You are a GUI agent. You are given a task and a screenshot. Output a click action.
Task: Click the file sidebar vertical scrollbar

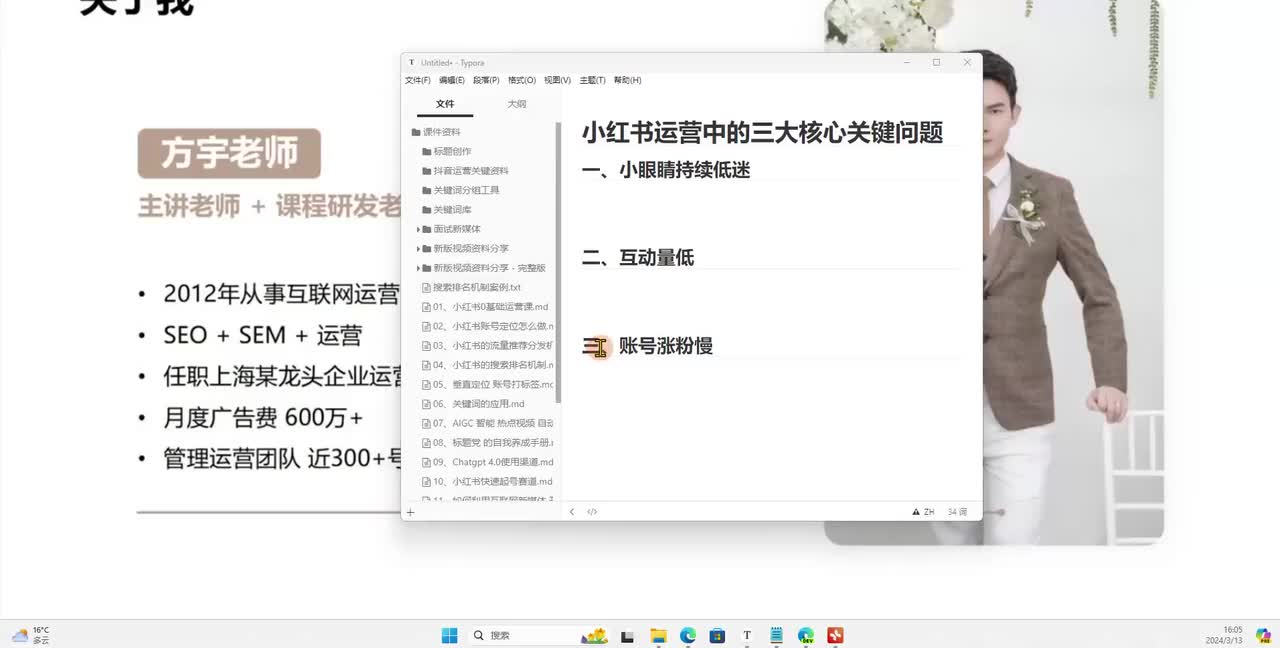(x=558, y=262)
